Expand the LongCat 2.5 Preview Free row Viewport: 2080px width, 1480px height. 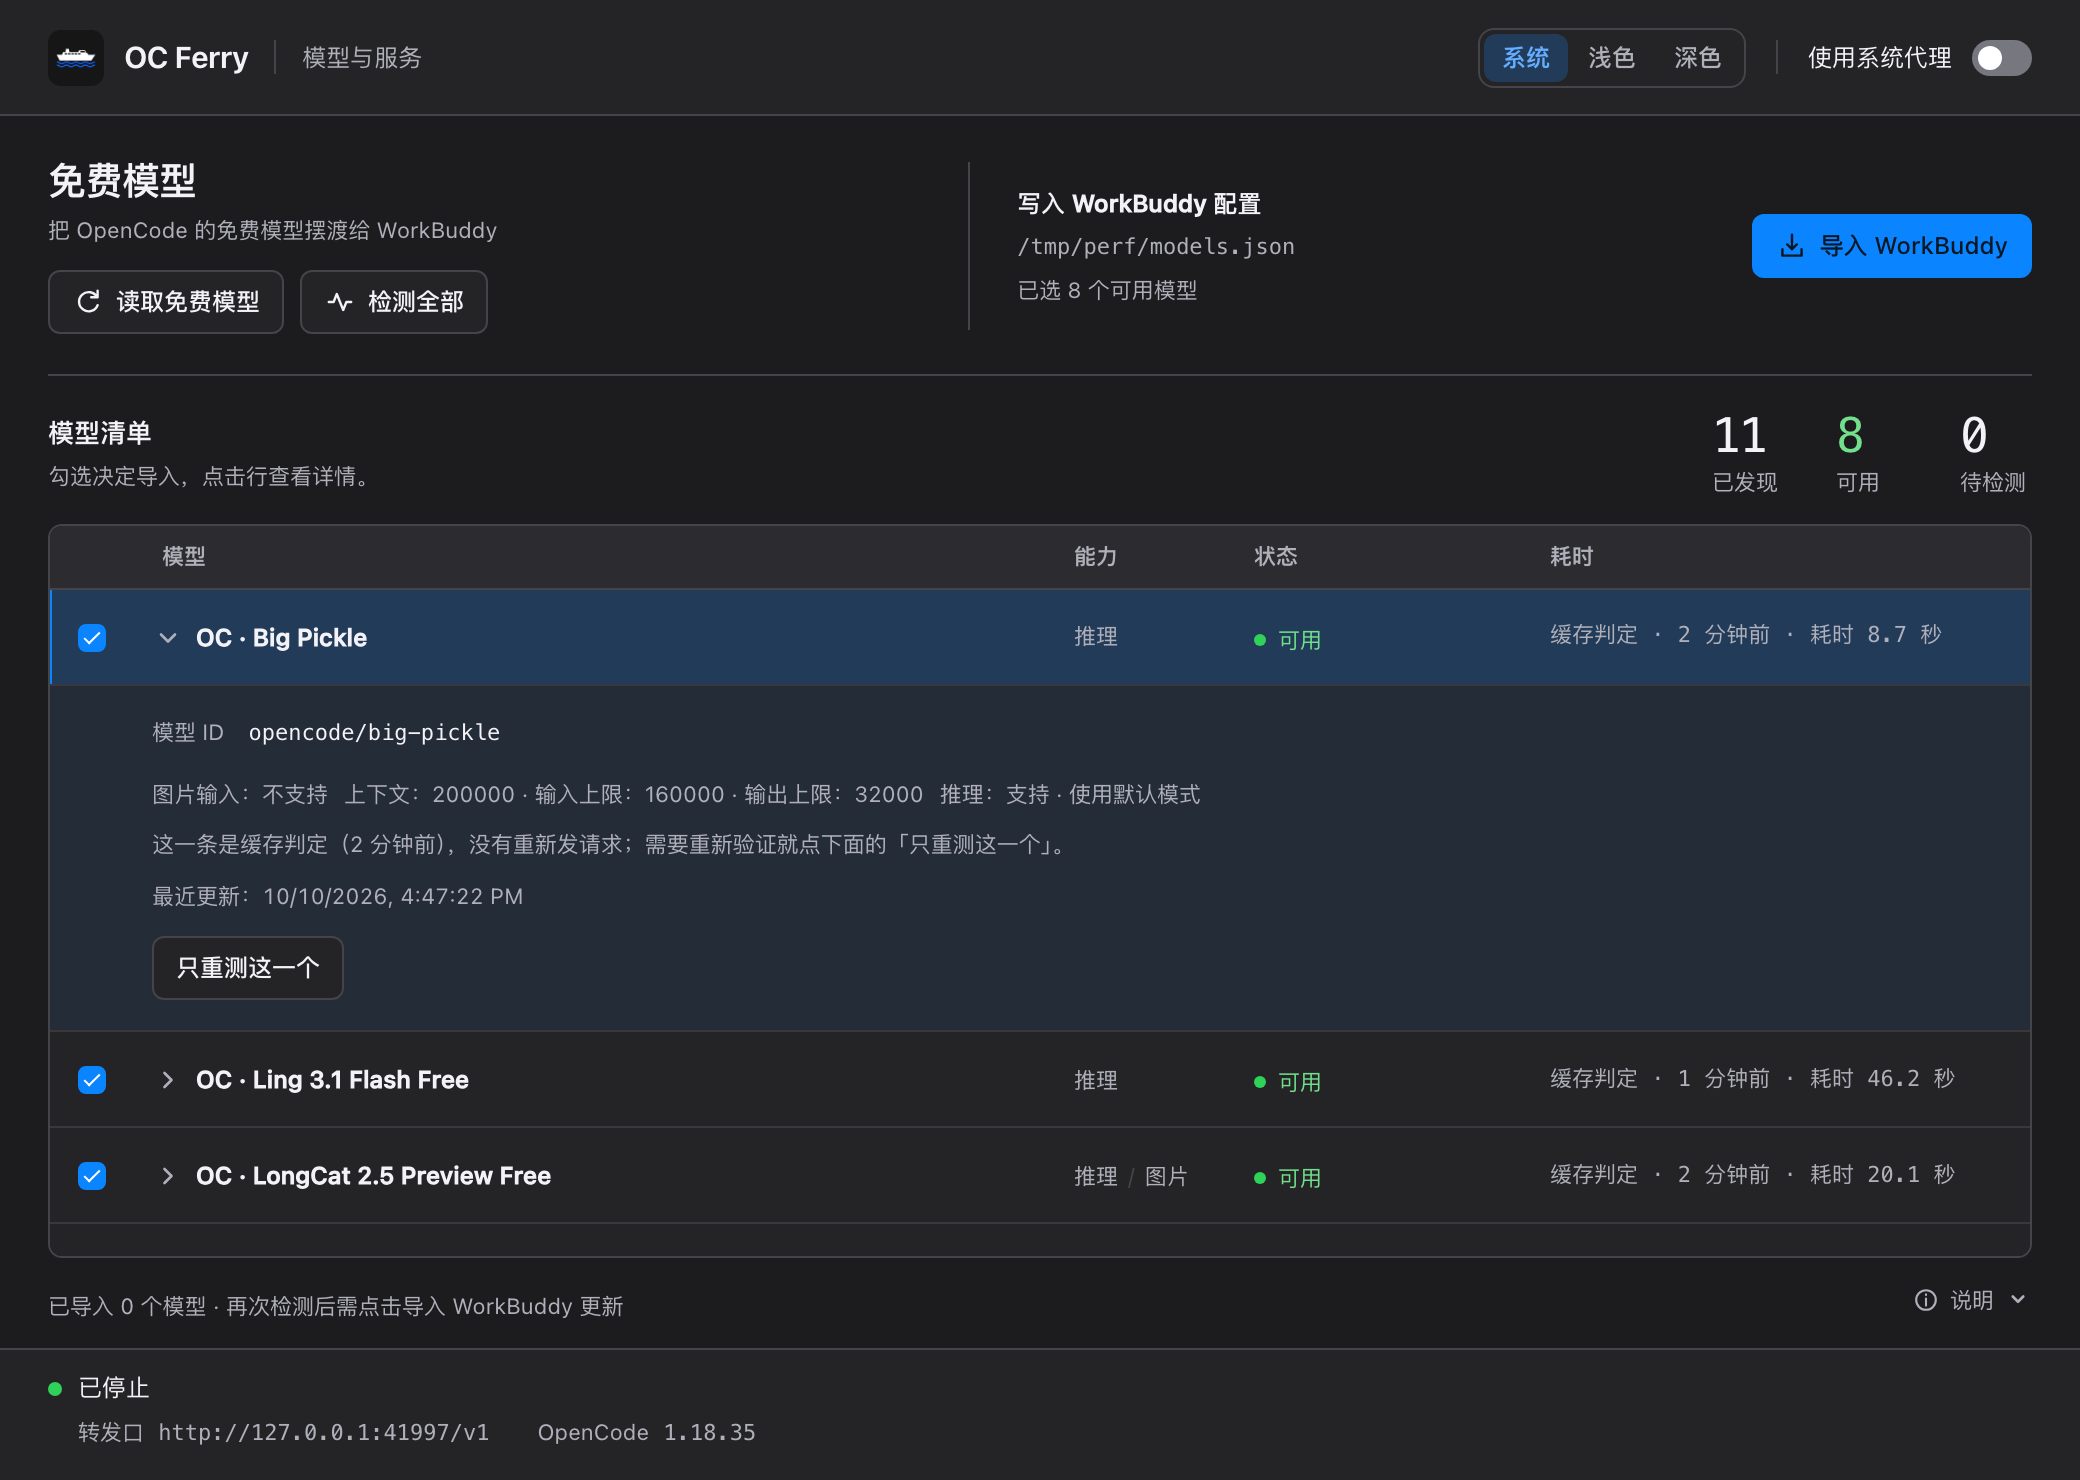point(168,1176)
